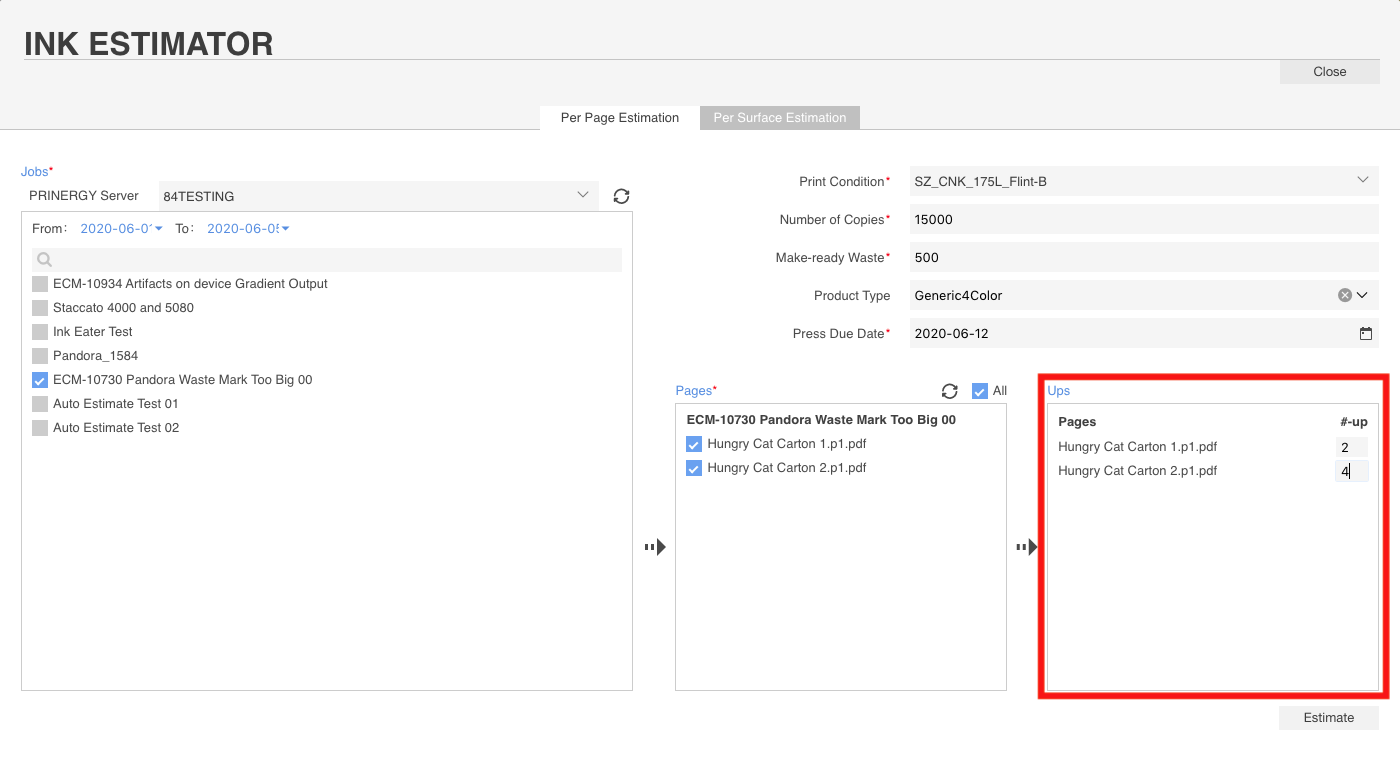Viewport: 1400px width, 760px height.
Task: Click the Number of Copies field
Action: pyautogui.click(x=1144, y=219)
